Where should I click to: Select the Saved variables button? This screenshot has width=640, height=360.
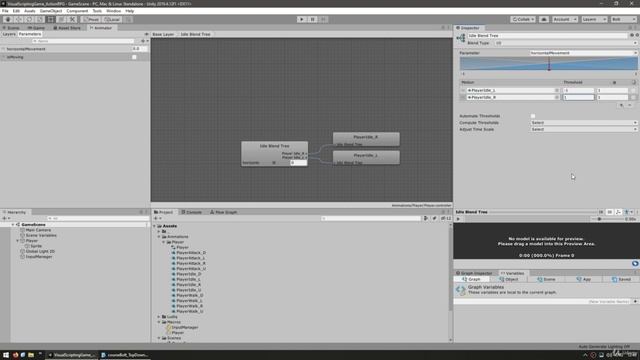pyautogui.click(x=622, y=280)
